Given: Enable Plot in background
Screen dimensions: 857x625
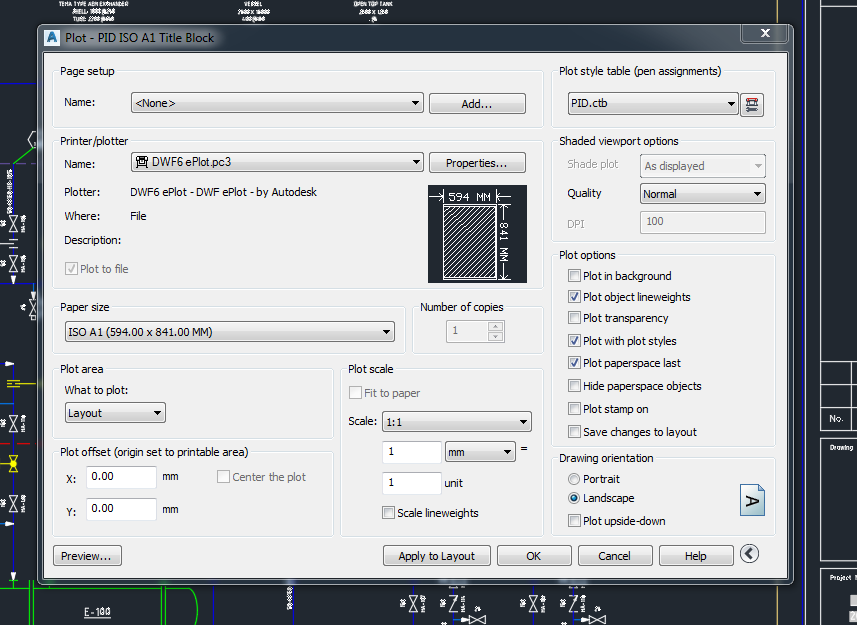Looking at the screenshot, I should click(575, 275).
